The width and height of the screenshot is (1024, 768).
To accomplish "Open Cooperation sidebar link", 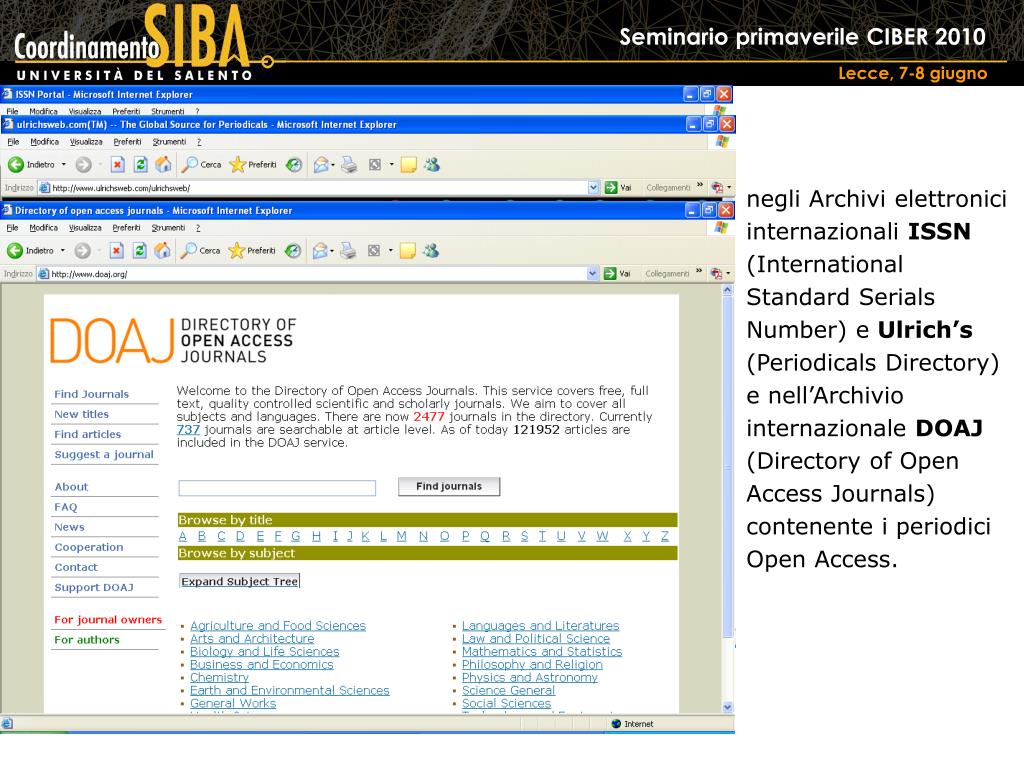I will (89, 547).
